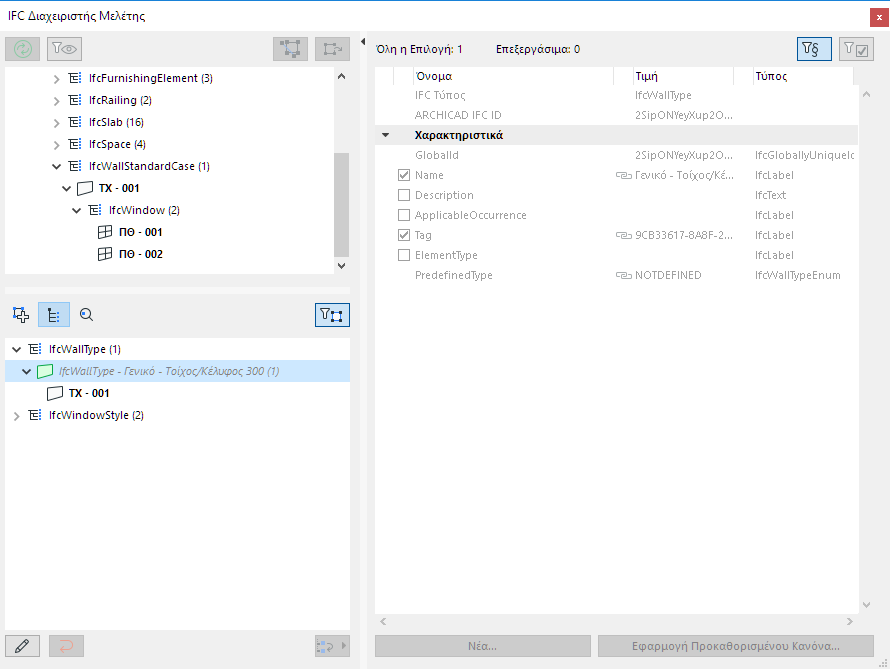Click the upper tree scroll-up arrow
Screen dimensions: 890x669
click(x=341, y=76)
